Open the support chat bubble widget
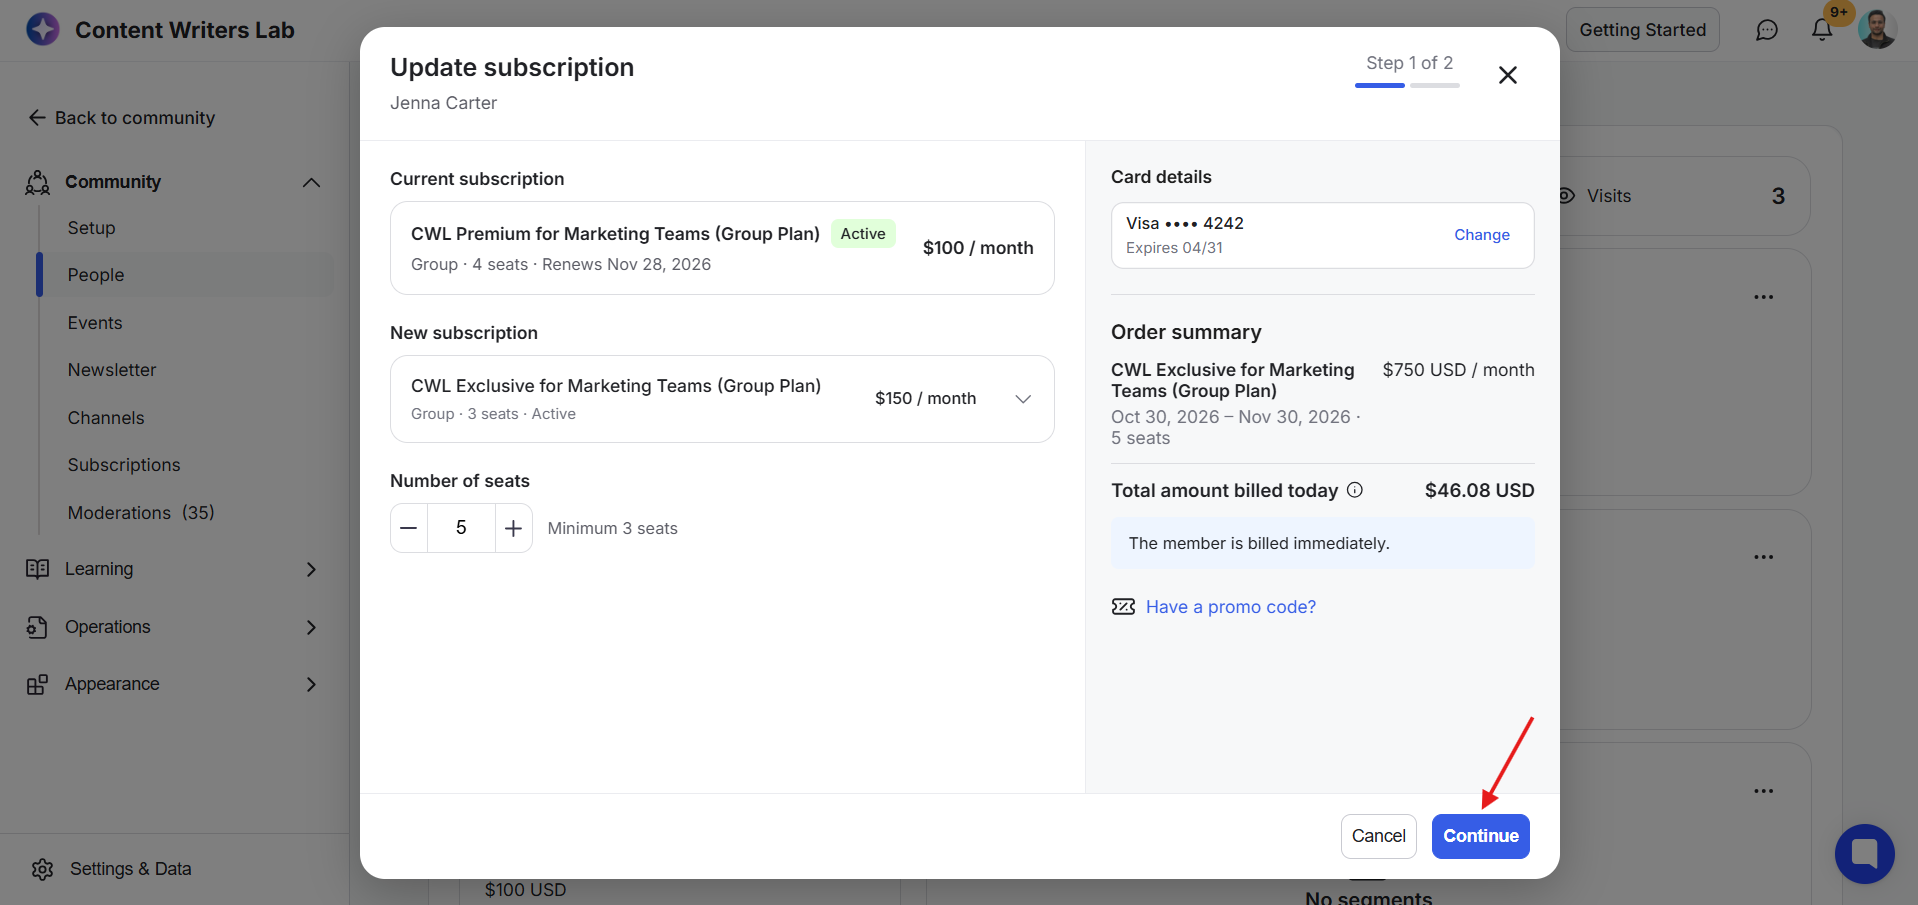Viewport: 1918px width, 905px height. point(1865,854)
